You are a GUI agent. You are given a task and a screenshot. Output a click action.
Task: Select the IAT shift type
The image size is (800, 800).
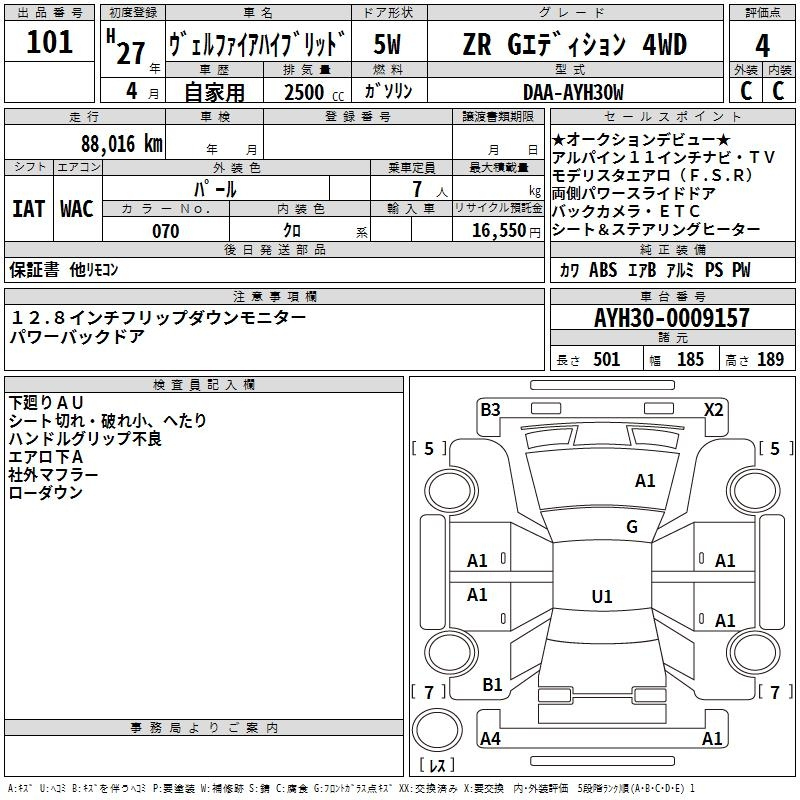pos(28,209)
